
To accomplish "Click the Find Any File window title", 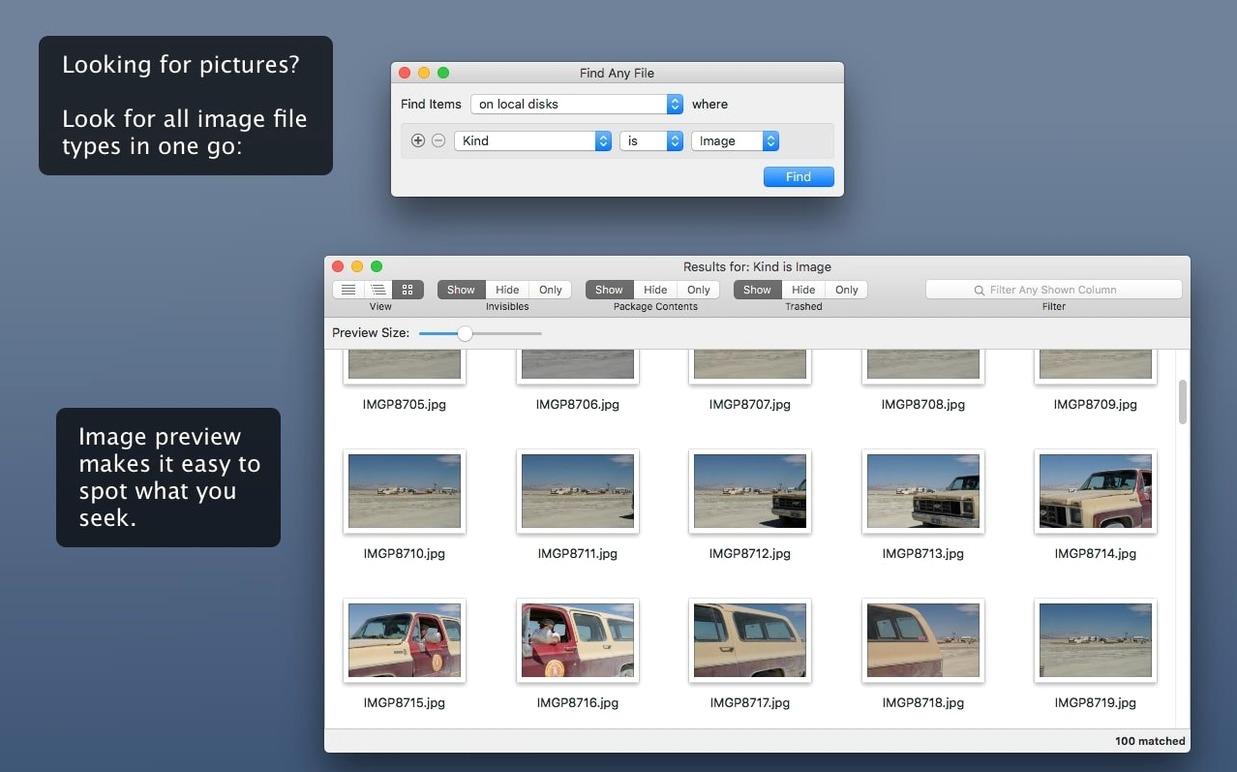I will tap(617, 73).
